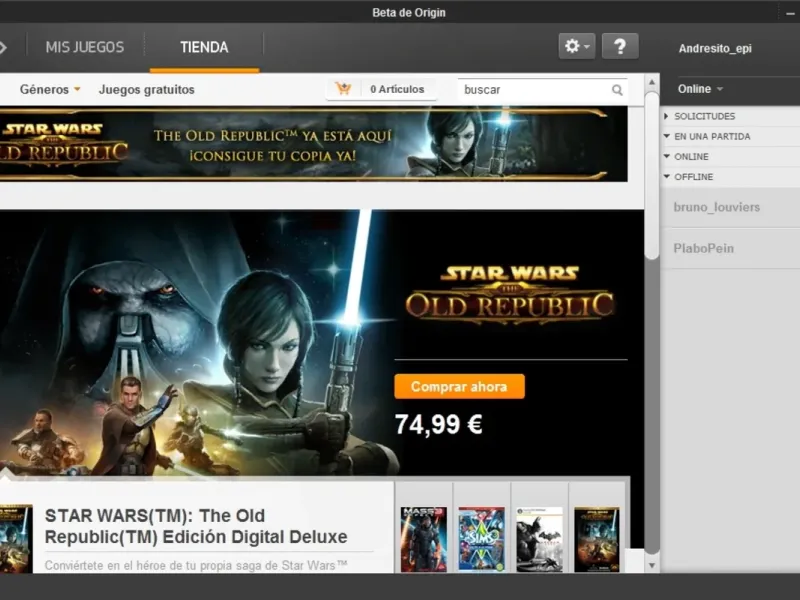Screen dimensions: 800x600
Task: Select the Batman Arkham City thumbnail
Action: pyautogui.click(x=539, y=539)
